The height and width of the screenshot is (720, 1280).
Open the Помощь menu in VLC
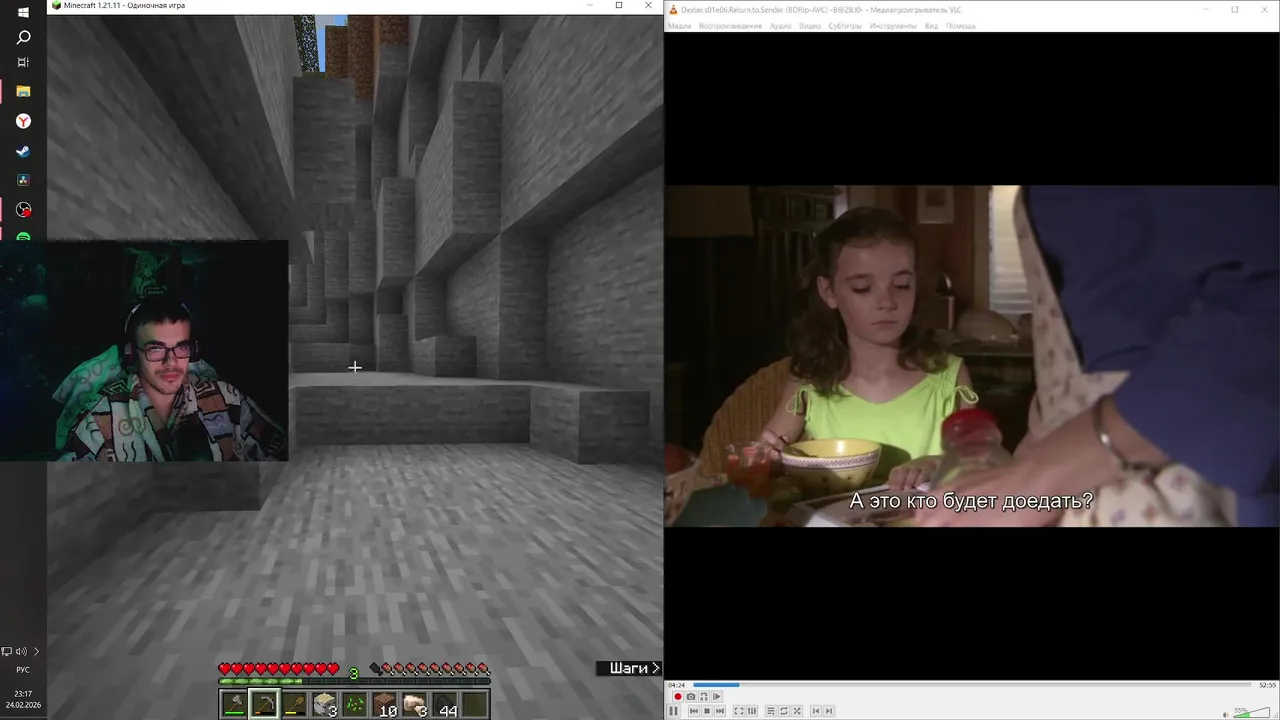pyautogui.click(x=961, y=26)
